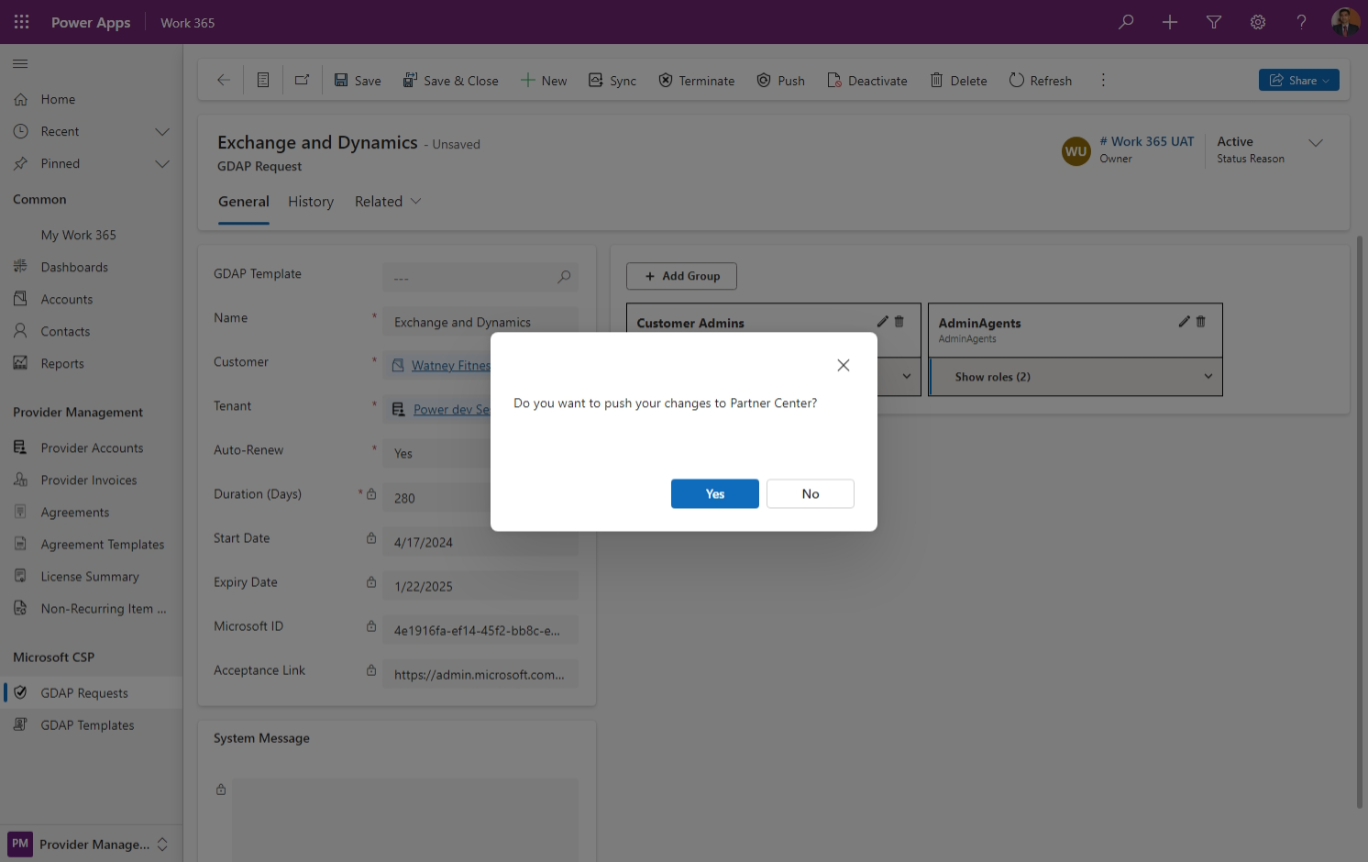The width and height of the screenshot is (1368, 862).
Task: Decline the push with No button
Action: [810, 494]
